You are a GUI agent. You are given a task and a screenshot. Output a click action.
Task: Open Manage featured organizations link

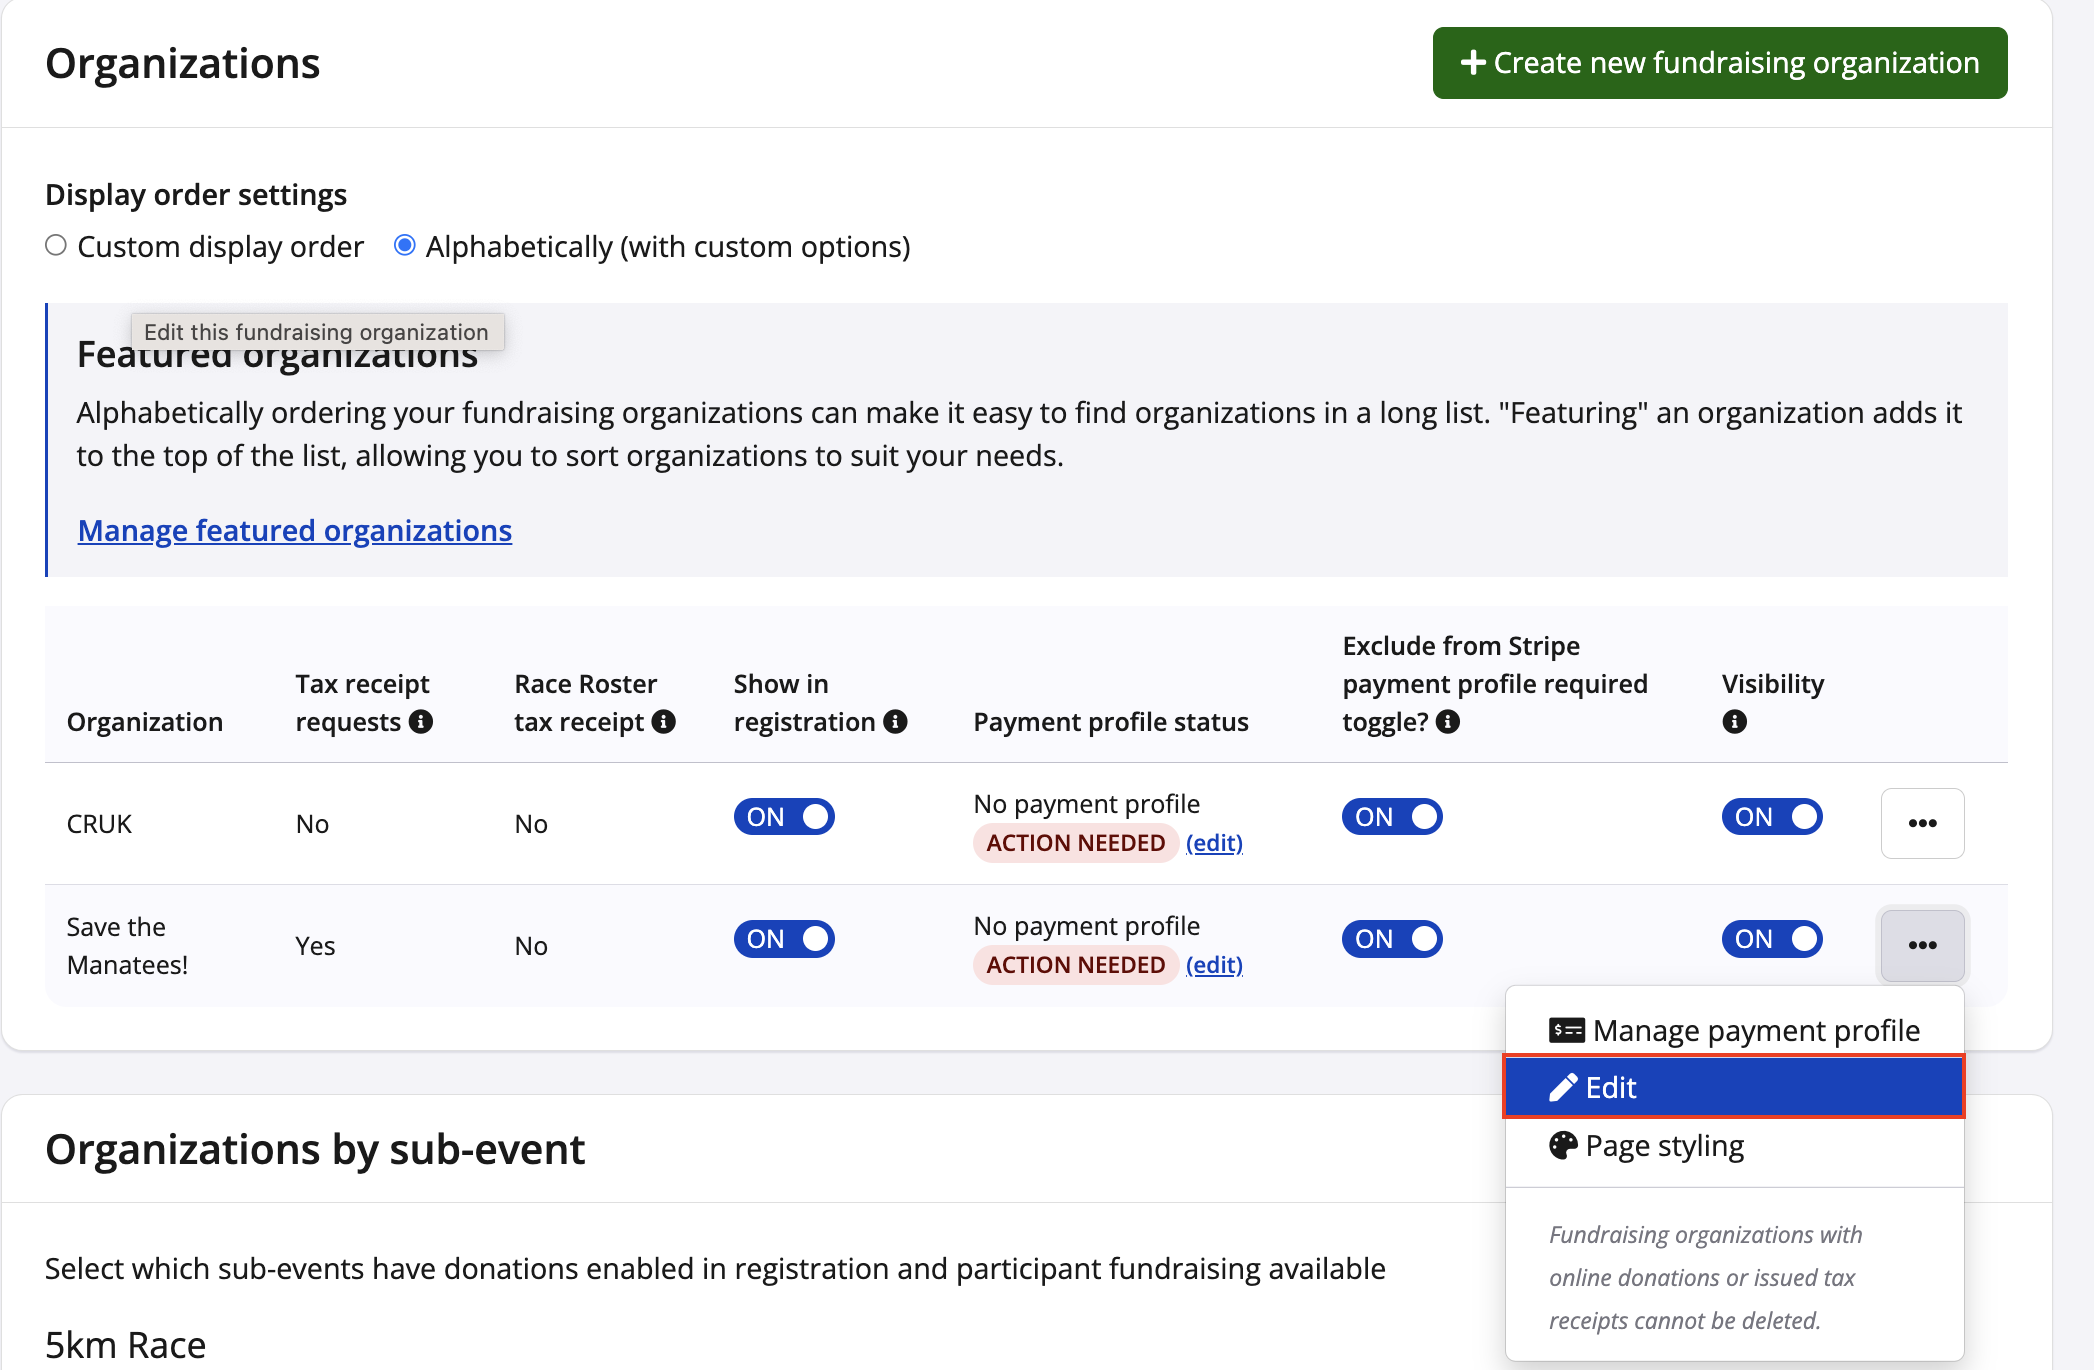coord(295,530)
